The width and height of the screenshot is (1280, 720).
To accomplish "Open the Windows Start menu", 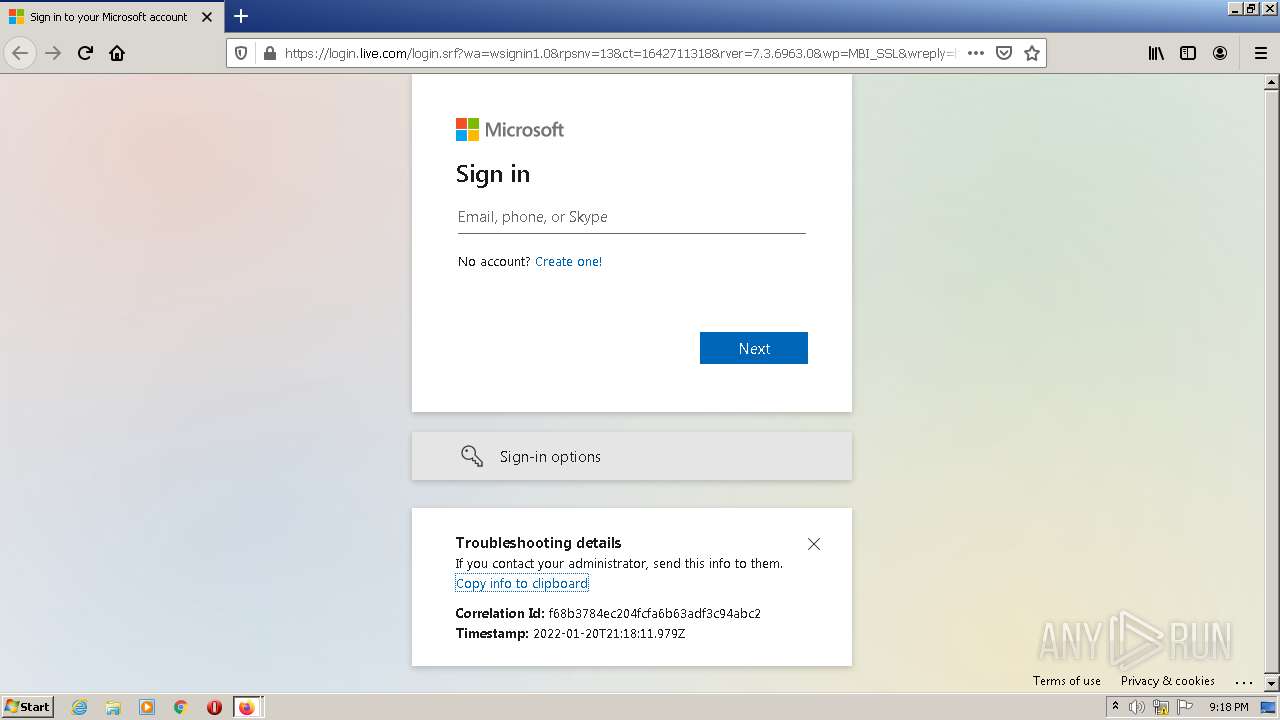I will 28,706.
